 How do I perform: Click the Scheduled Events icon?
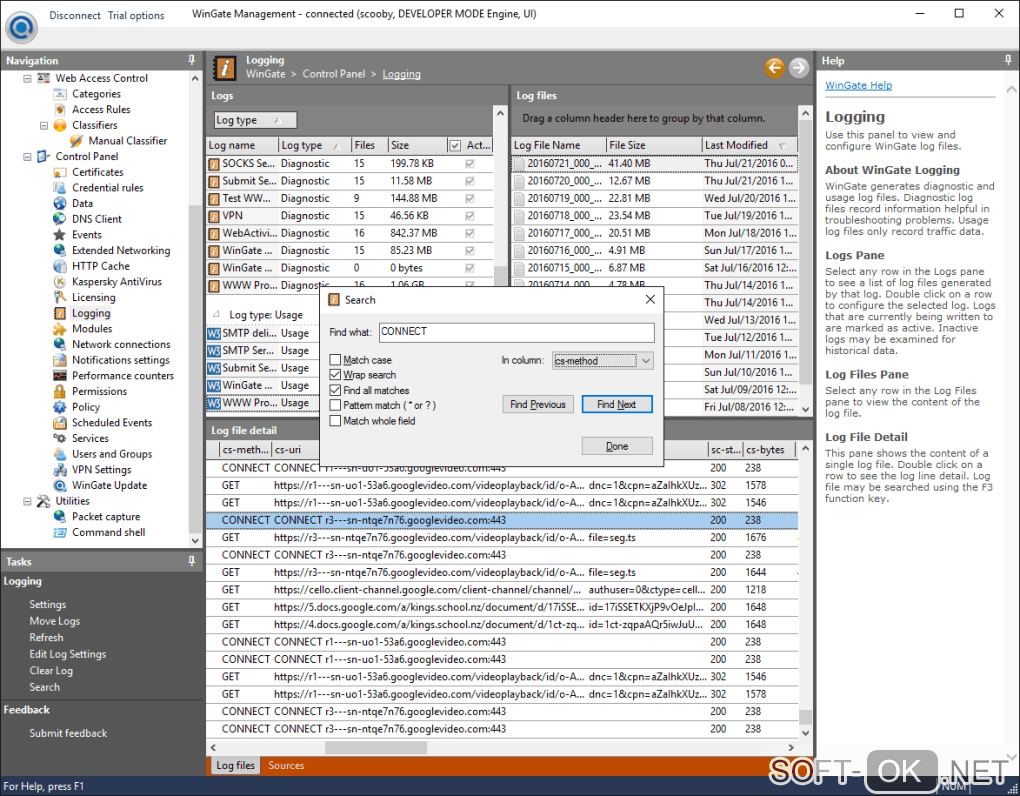click(60, 422)
